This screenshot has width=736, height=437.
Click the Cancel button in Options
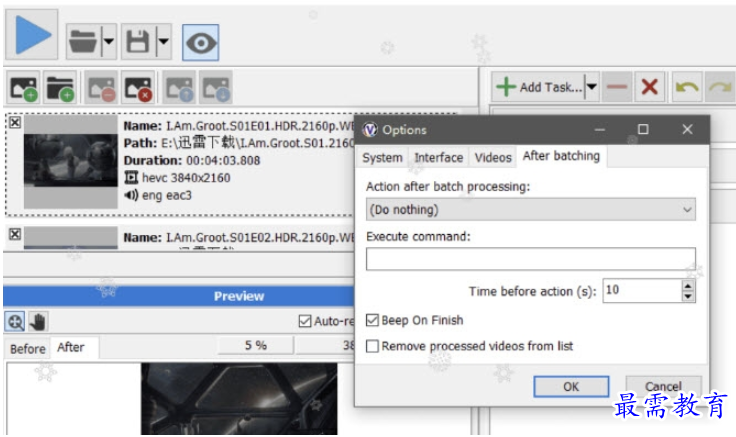[663, 386]
